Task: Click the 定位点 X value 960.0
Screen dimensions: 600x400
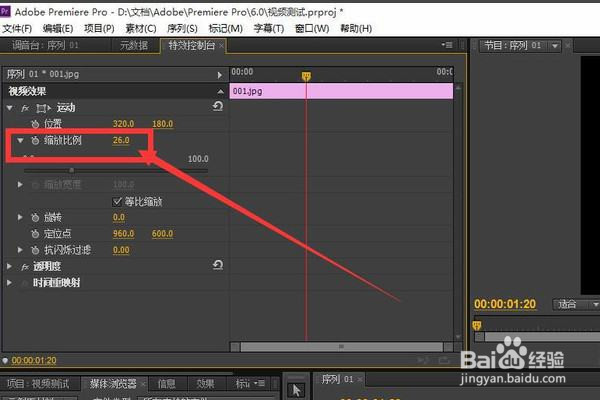Action: point(123,233)
